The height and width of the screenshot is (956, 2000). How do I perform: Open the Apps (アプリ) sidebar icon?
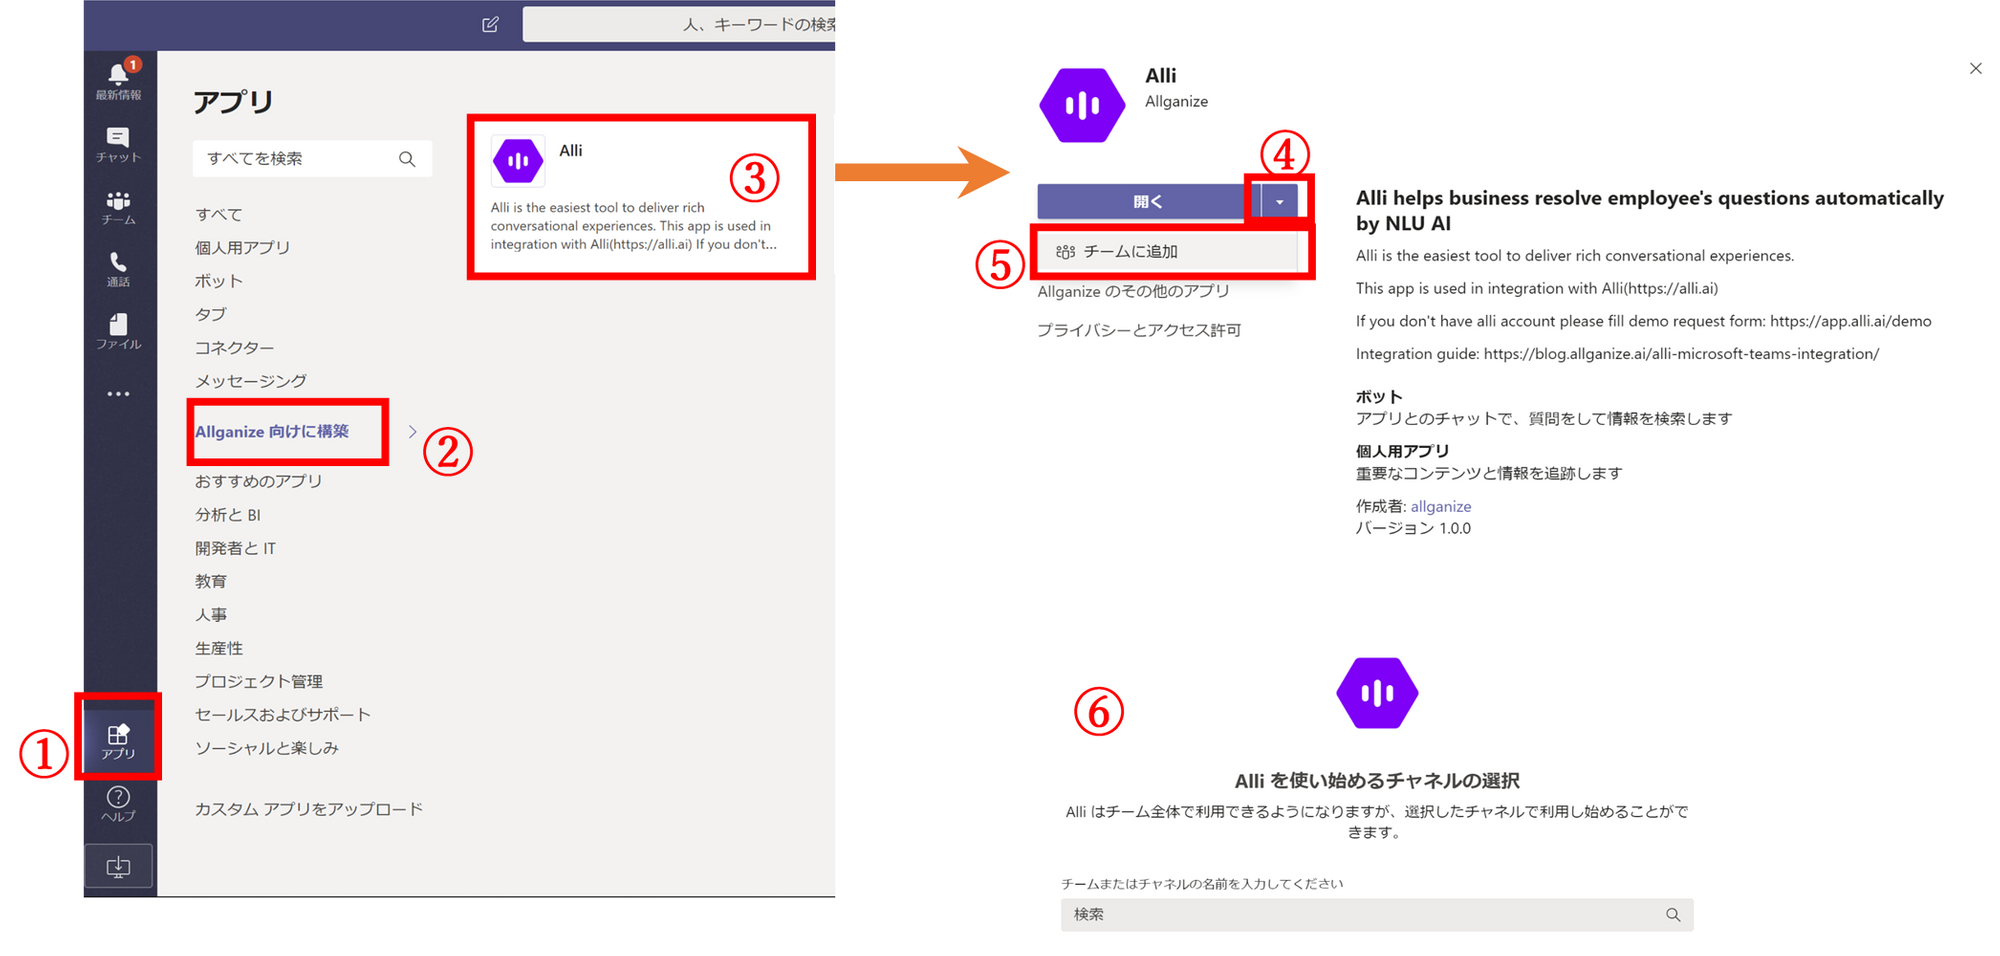118,741
